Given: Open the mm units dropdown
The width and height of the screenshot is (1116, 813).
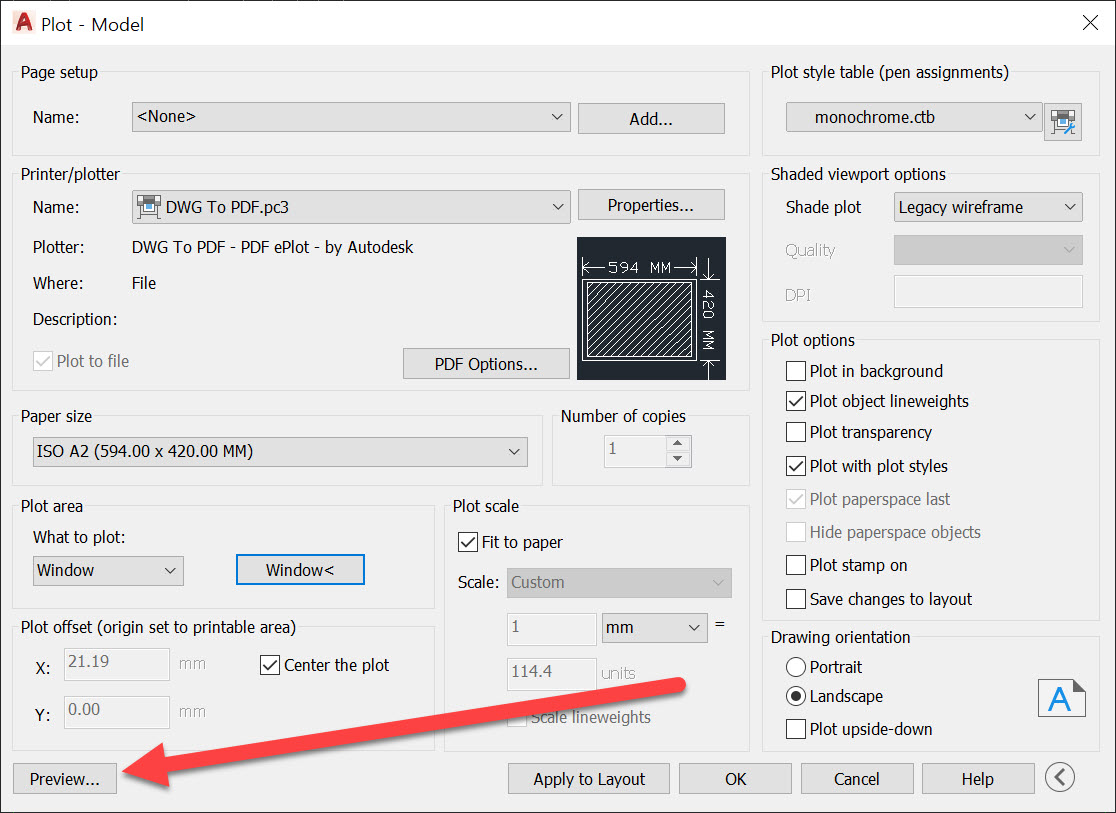Looking at the screenshot, I should tap(655, 628).
